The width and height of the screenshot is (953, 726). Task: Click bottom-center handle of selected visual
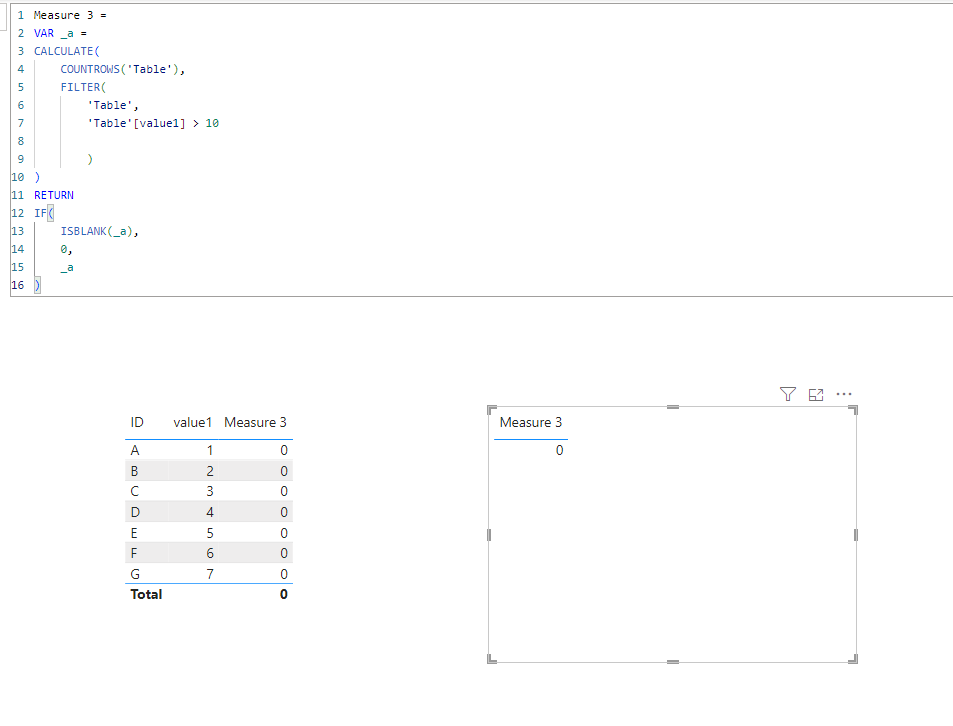point(673,662)
